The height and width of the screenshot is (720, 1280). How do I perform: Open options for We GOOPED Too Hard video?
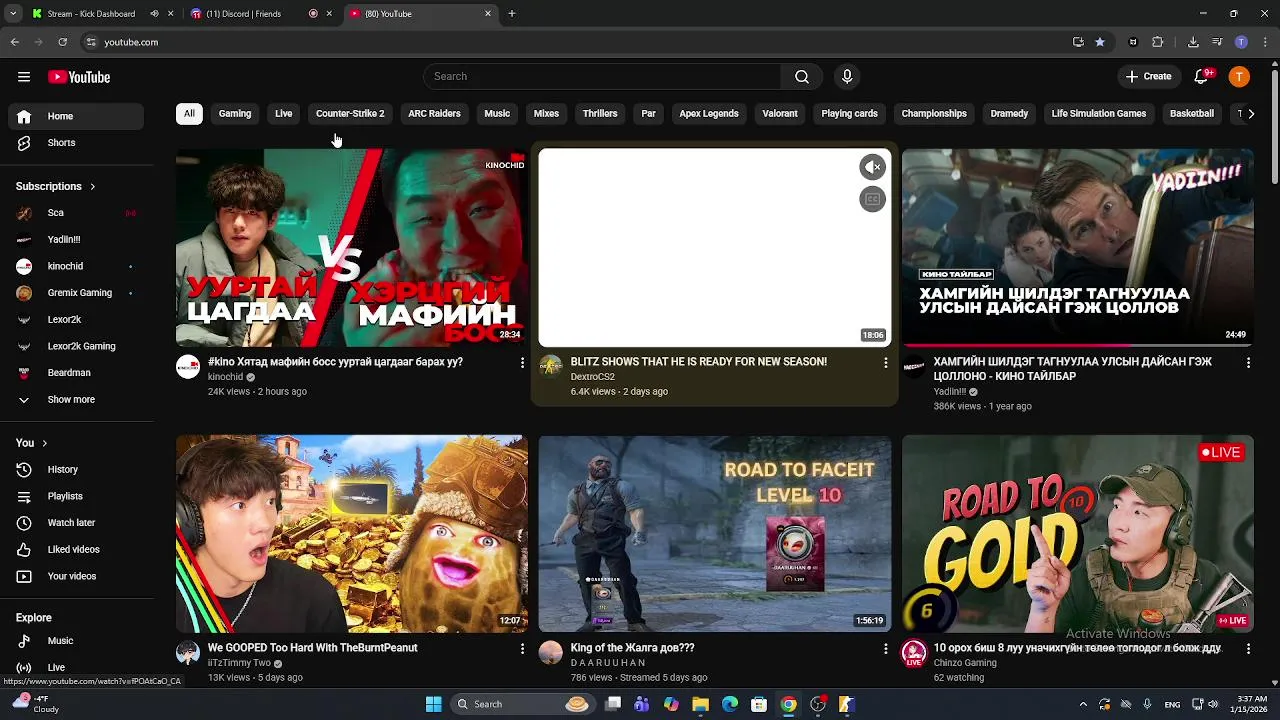point(522,649)
